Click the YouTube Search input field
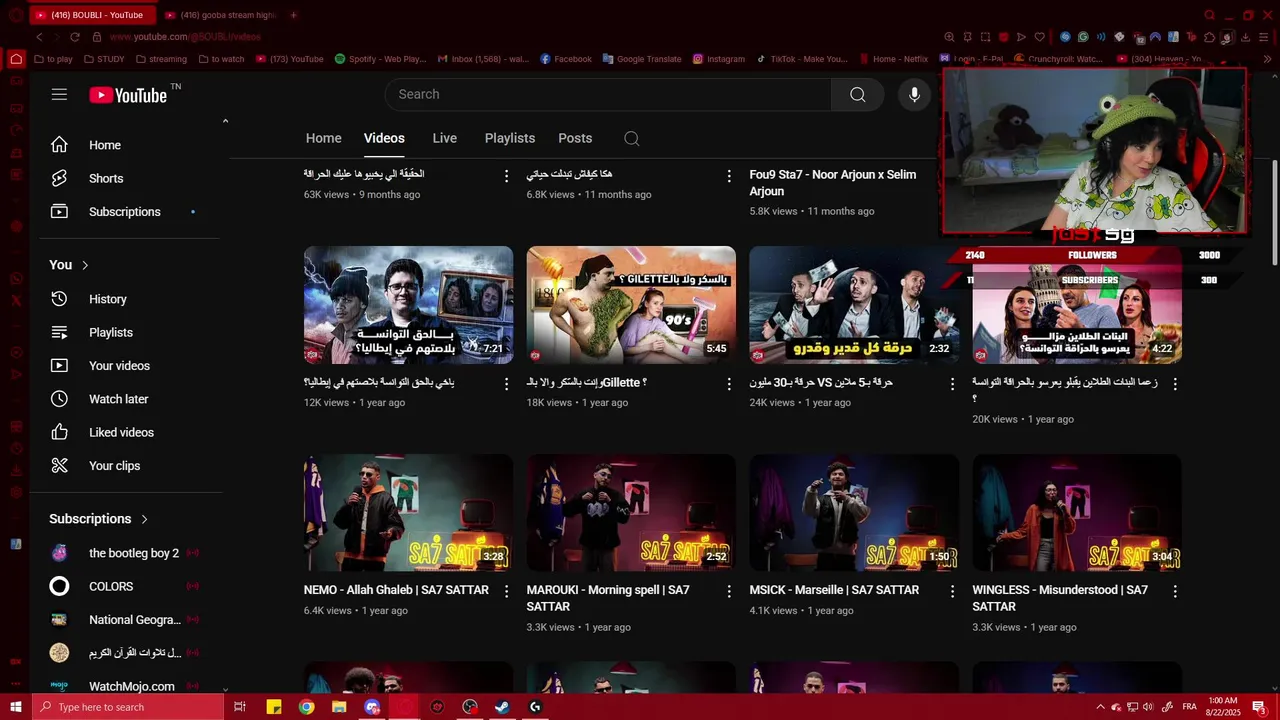 coord(608,94)
